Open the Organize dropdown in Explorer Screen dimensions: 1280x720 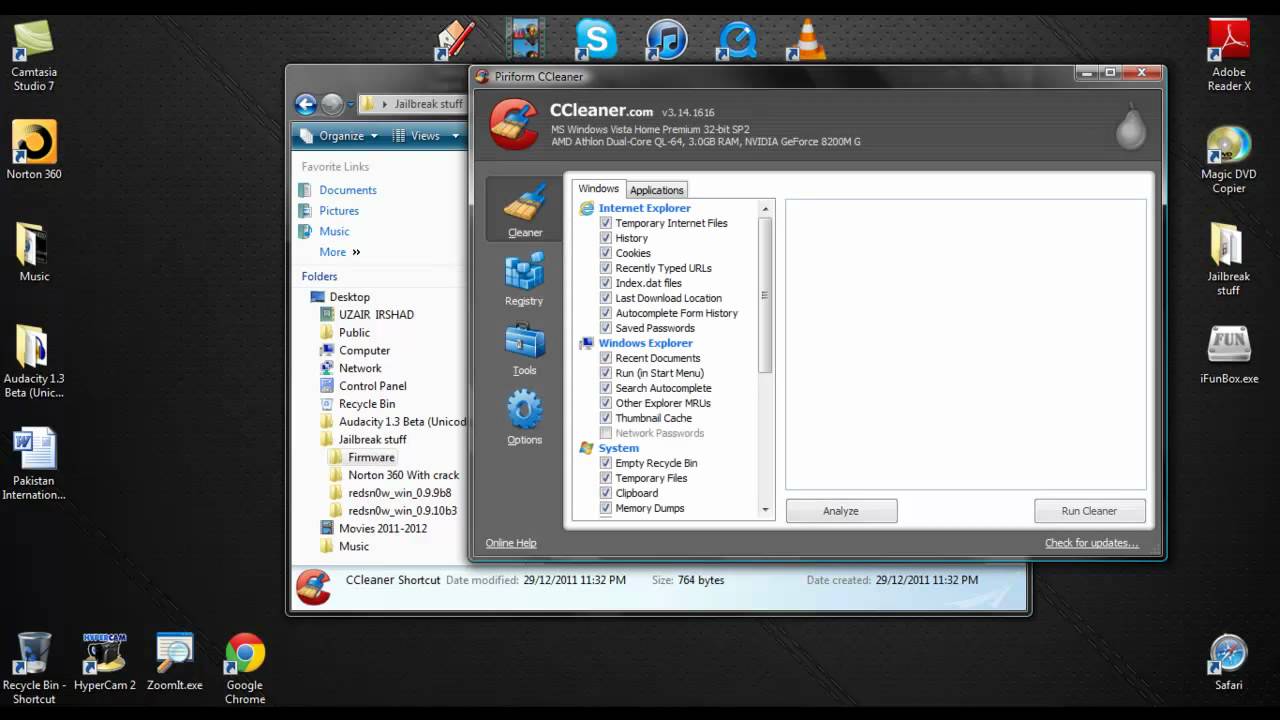click(x=340, y=136)
